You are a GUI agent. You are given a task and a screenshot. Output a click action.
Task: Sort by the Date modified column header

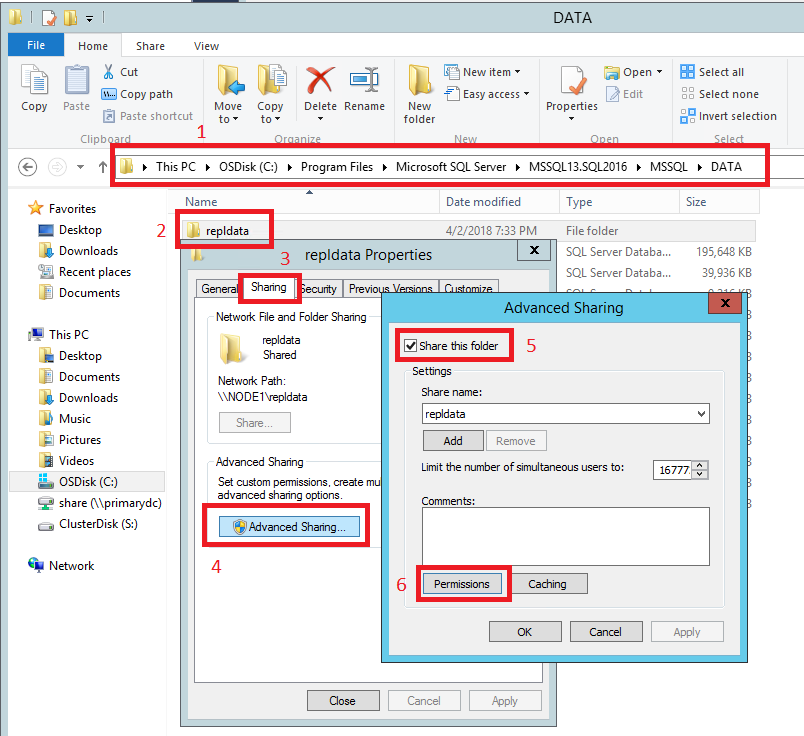point(498,202)
